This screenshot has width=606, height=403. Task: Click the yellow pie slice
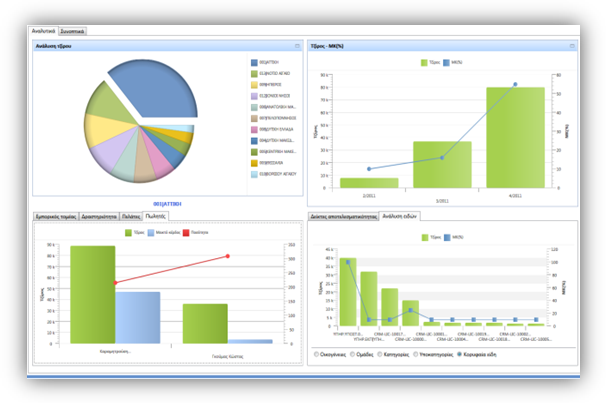point(104,130)
